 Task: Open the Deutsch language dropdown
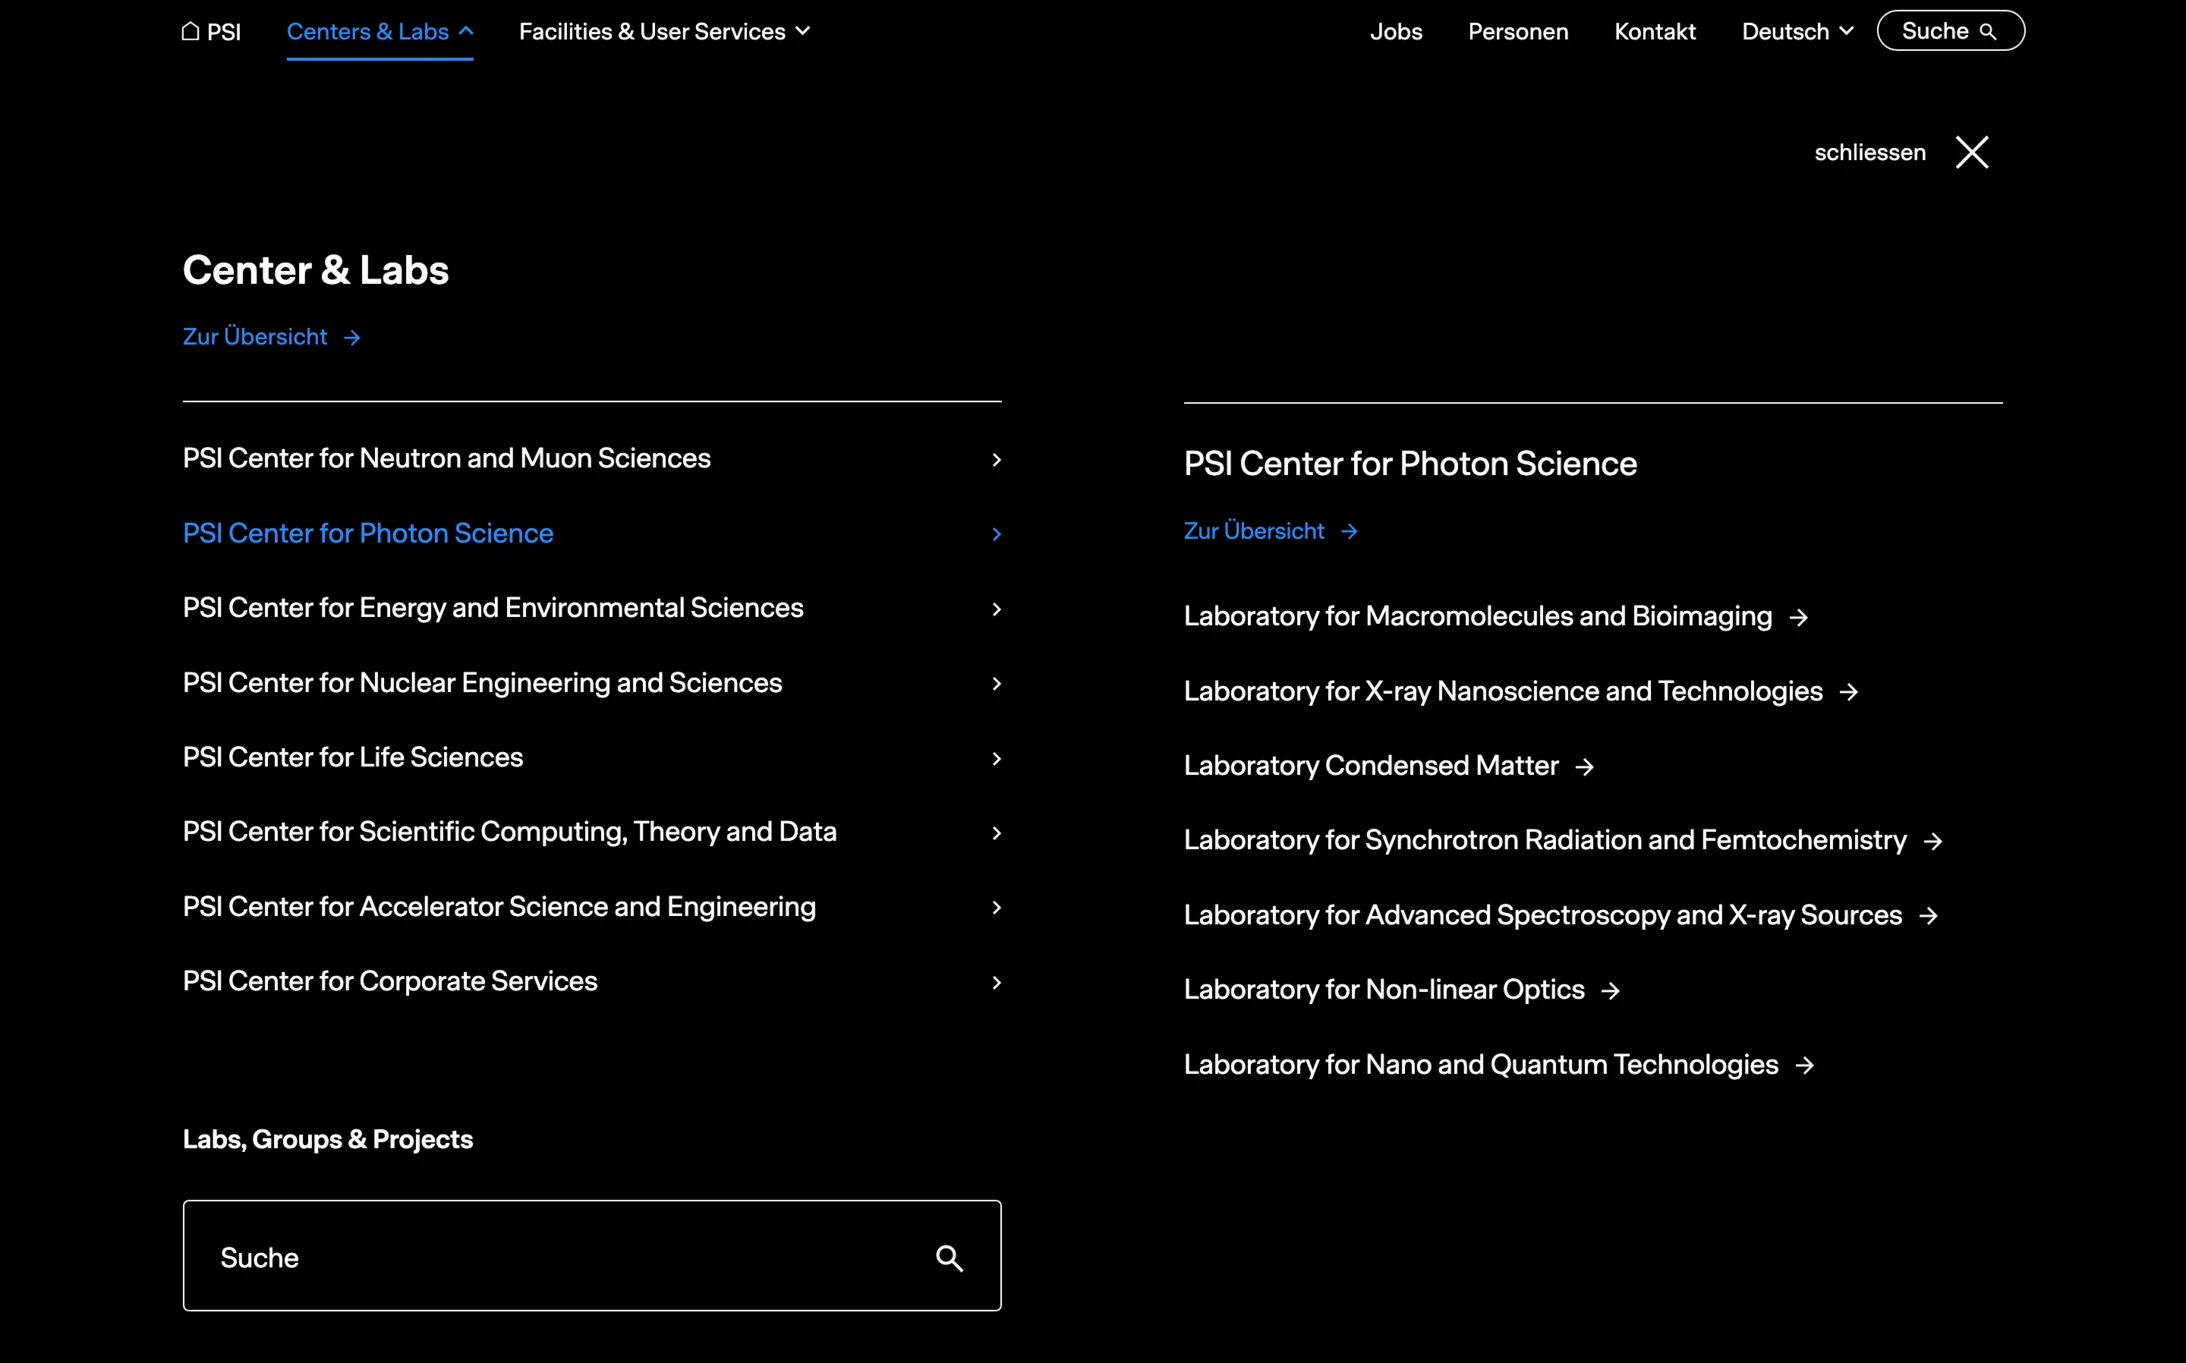click(x=1797, y=31)
